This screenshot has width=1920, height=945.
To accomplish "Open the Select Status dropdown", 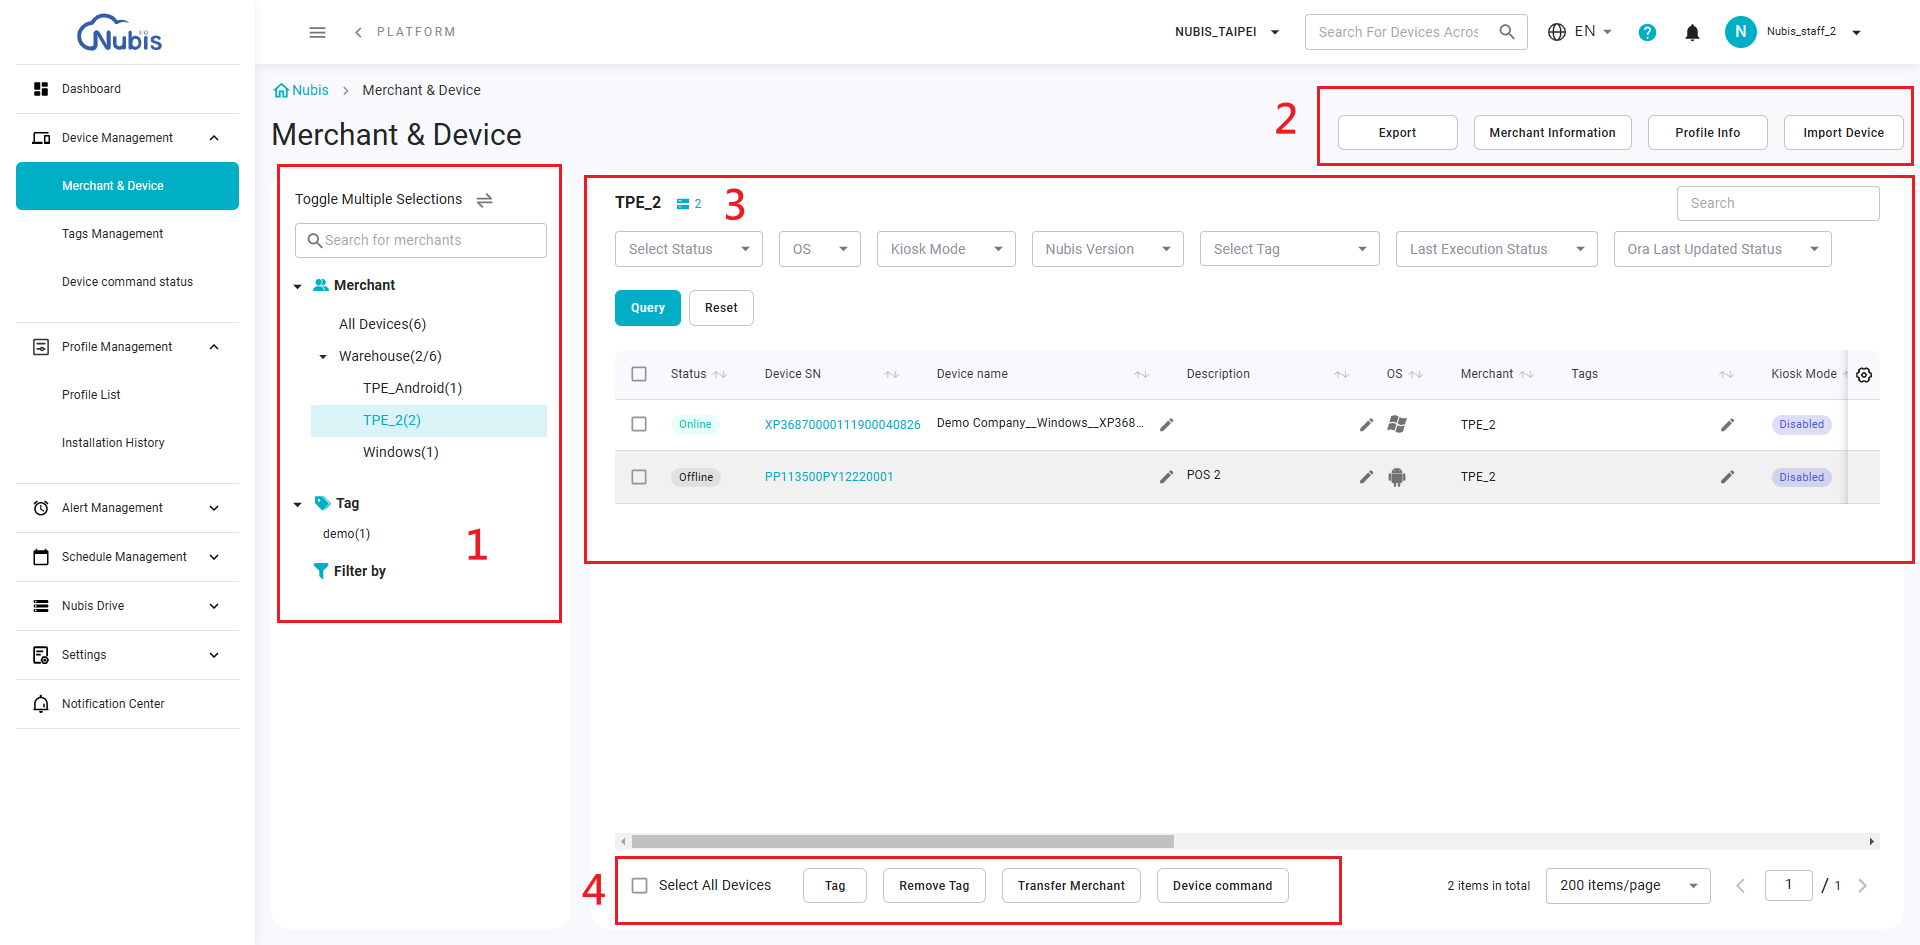I will click(689, 249).
